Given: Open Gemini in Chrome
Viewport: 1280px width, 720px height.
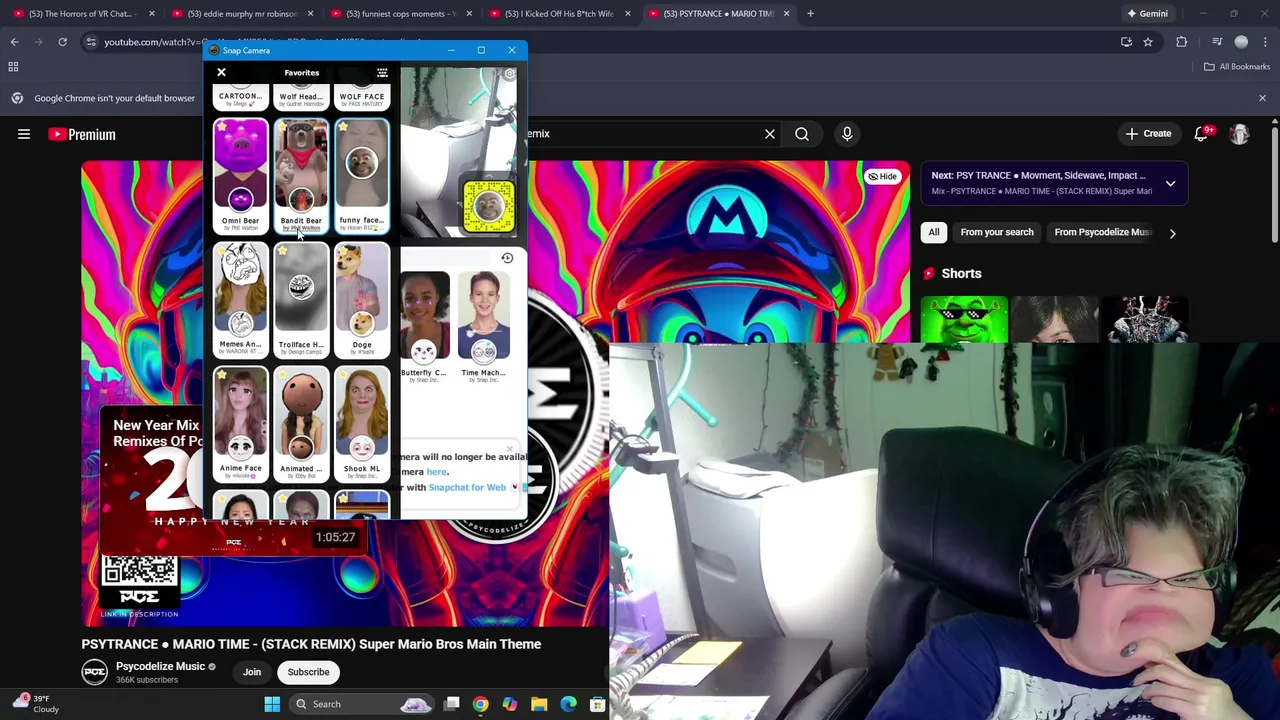Looking at the screenshot, I should [x=1147, y=14].
